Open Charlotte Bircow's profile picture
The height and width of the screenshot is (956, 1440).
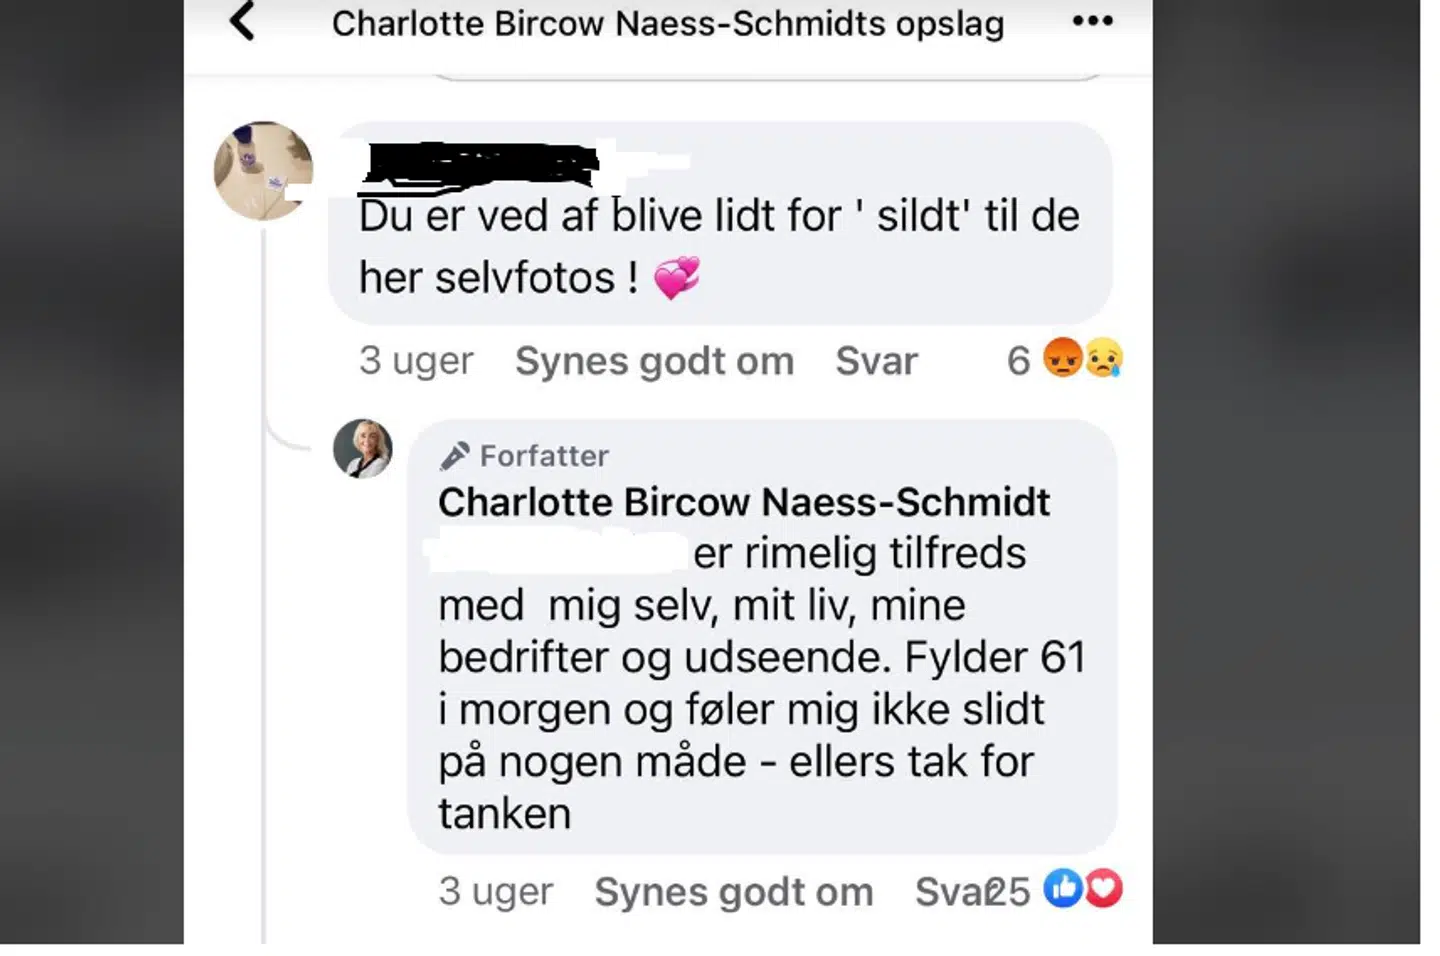[362, 449]
